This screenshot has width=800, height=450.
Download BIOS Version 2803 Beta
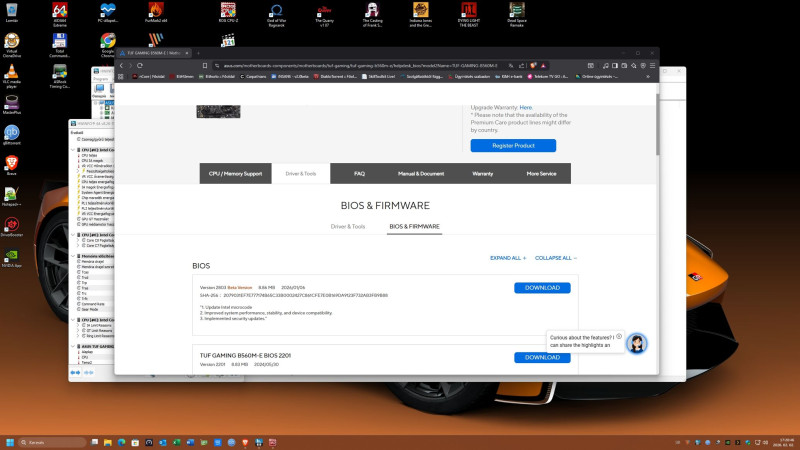click(x=542, y=288)
